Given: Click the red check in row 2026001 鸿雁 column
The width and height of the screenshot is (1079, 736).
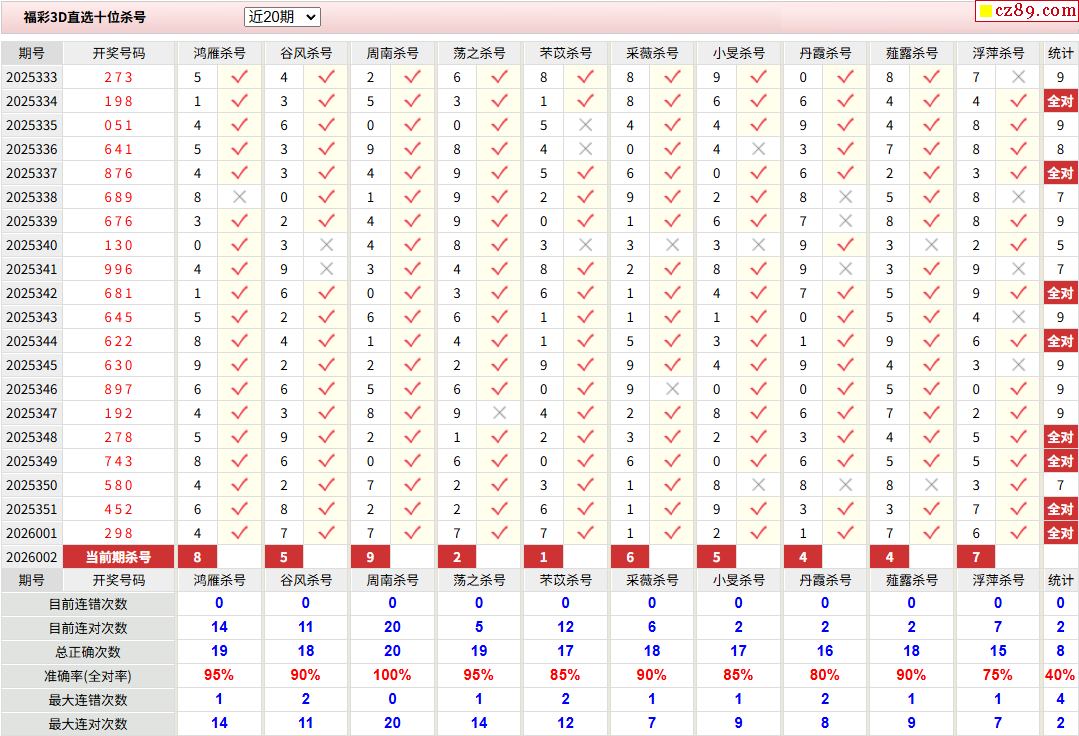Looking at the screenshot, I should pyautogui.click(x=239, y=532).
